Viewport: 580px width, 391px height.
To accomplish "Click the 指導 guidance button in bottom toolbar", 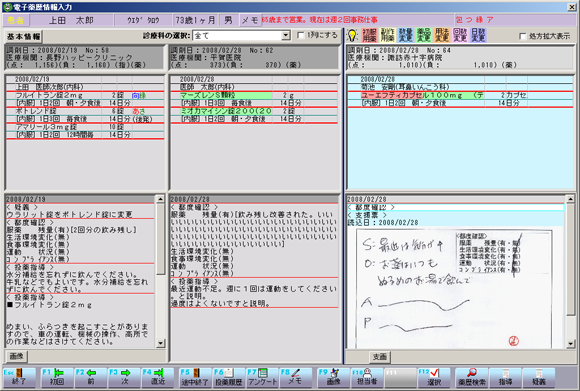I will [505, 377].
